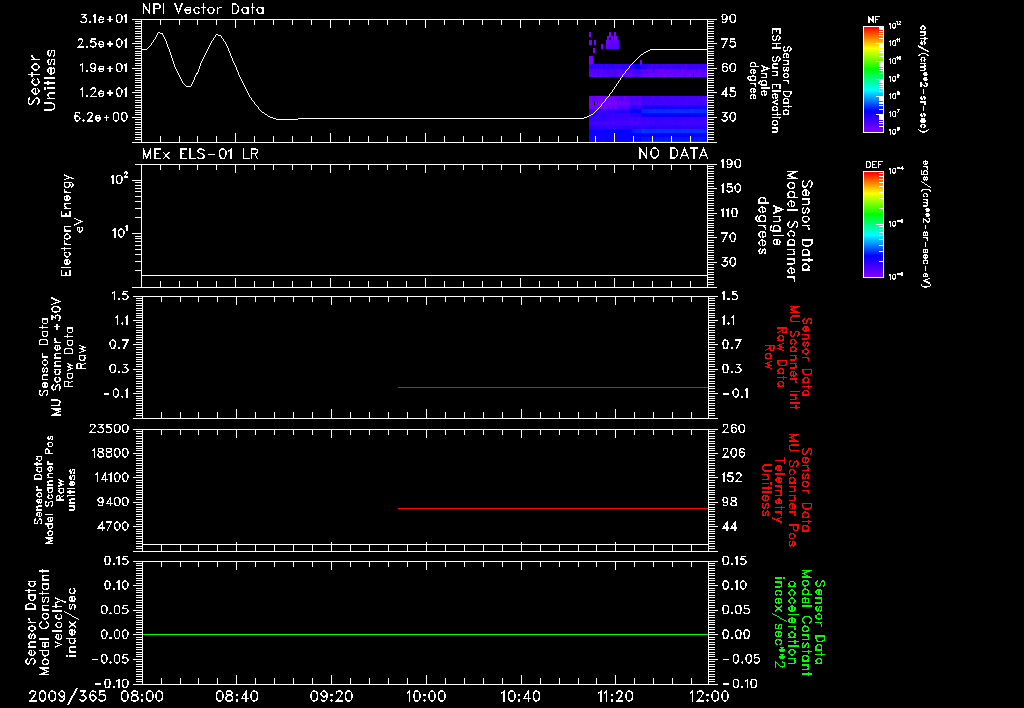The image size is (1024, 708).
Task: Click the 12:00 time axis label
Action: tap(709, 696)
